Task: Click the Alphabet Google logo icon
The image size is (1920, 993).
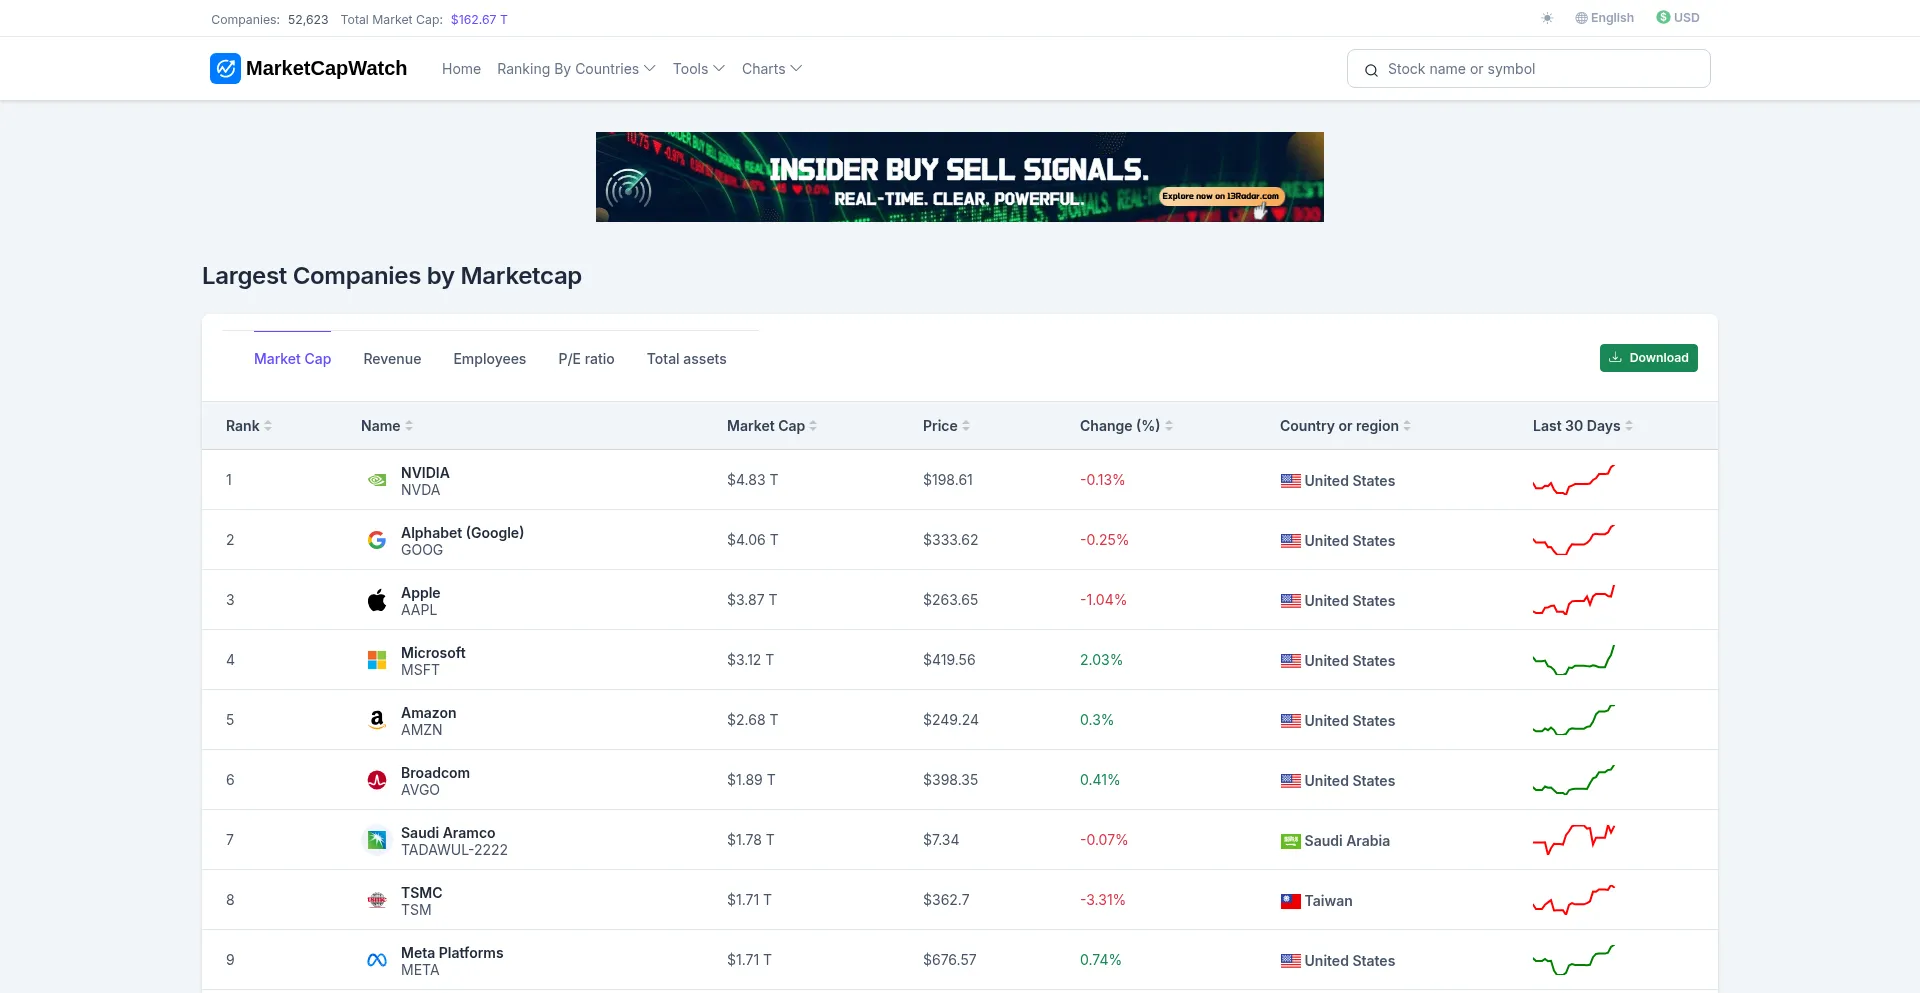Action: [x=377, y=540]
